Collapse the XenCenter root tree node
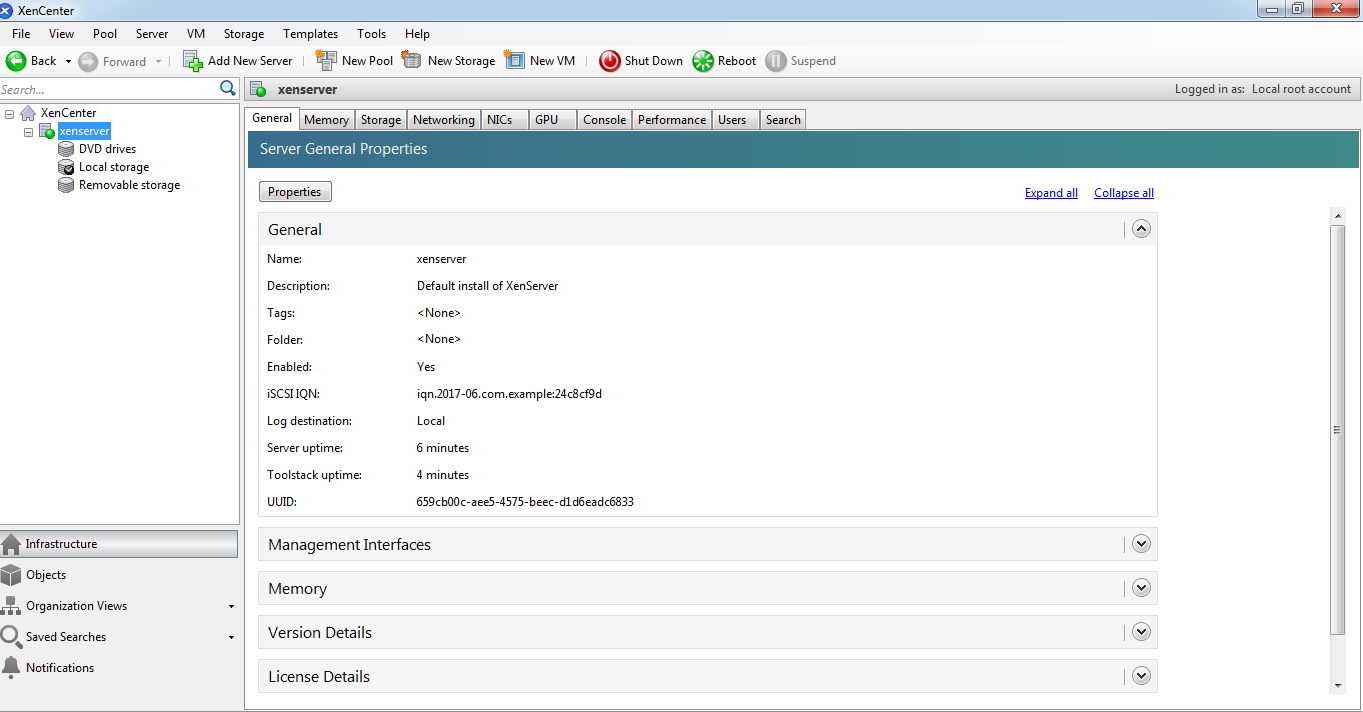Viewport: 1363px width, 712px height. tap(9, 114)
